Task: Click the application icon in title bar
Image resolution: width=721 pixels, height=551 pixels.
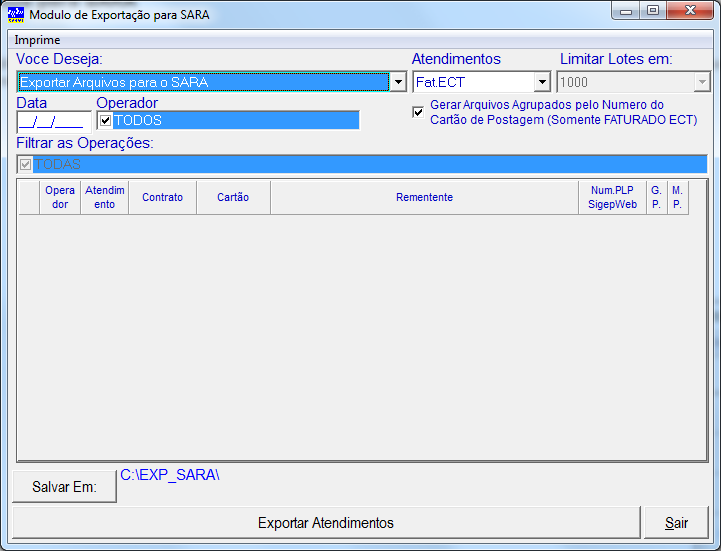Action: tap(16, 14)
